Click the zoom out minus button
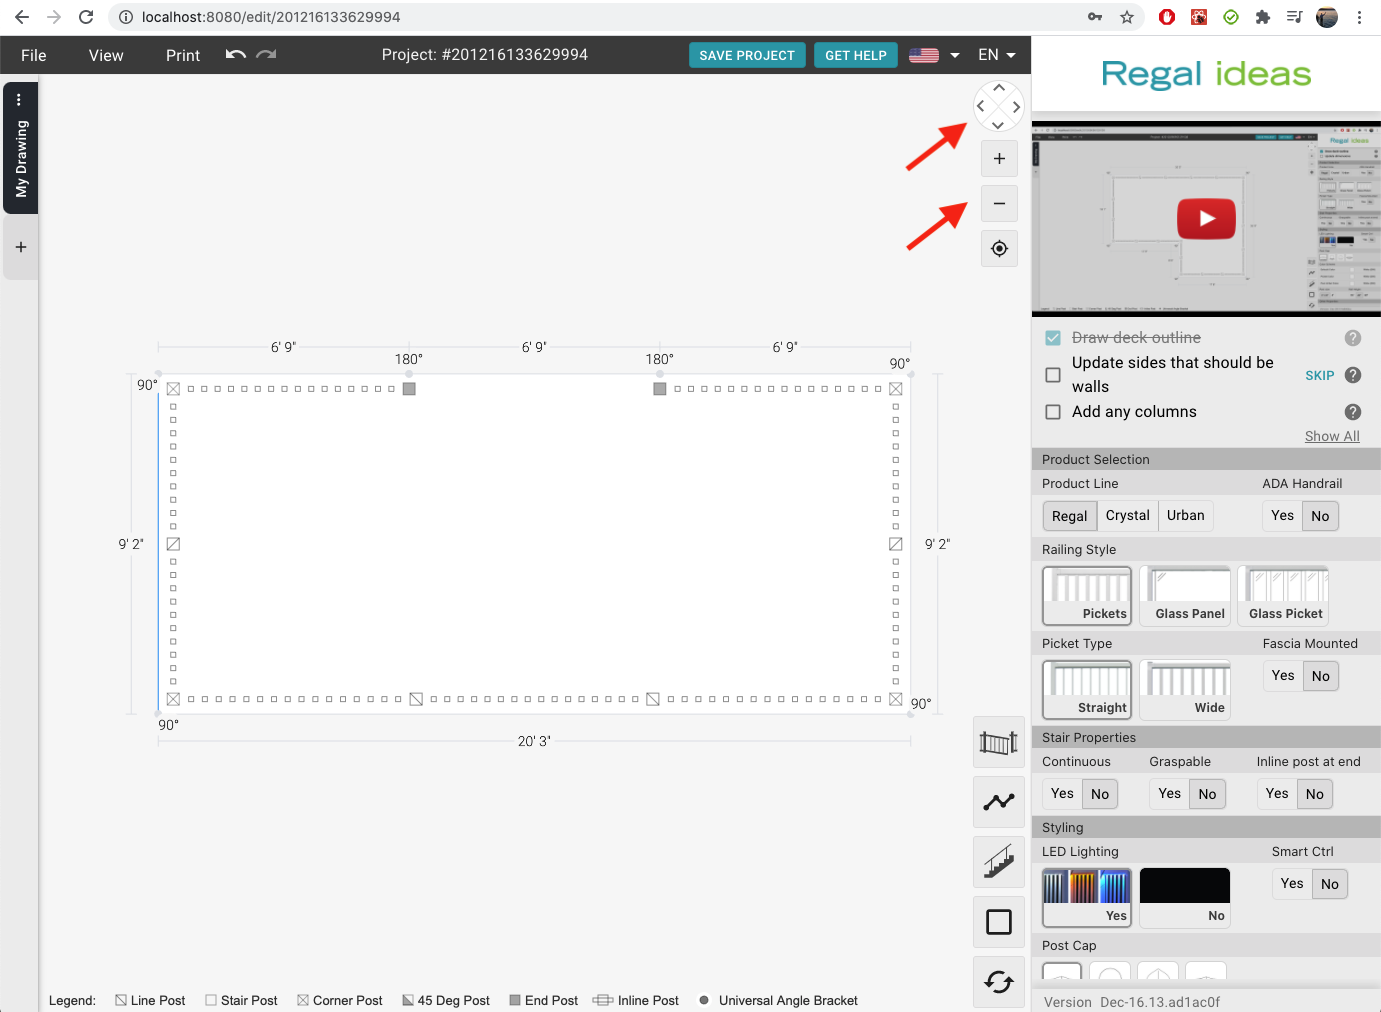Viewport: 1381px width, 1012px height. click(999, 204)
